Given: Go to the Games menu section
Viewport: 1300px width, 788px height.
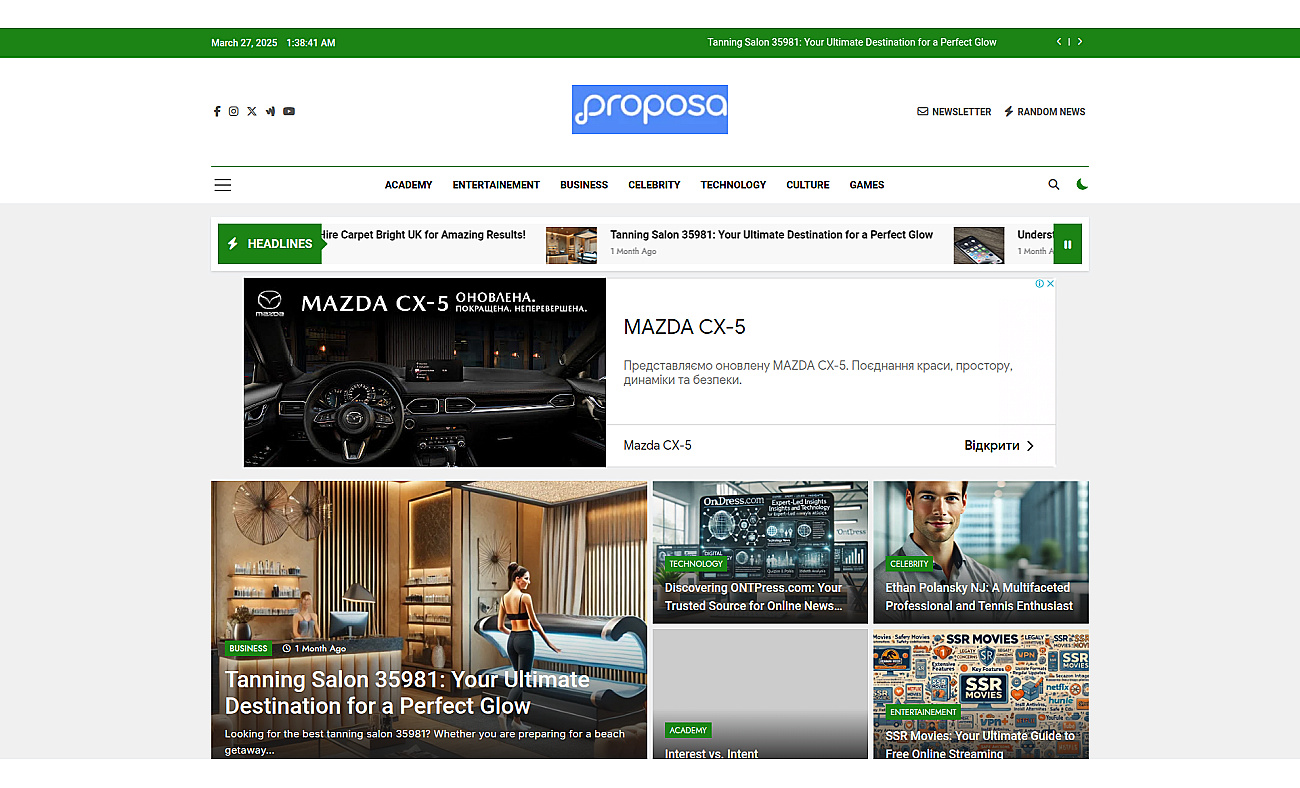Looking at the screenshot, I should (x=867, y=185).
